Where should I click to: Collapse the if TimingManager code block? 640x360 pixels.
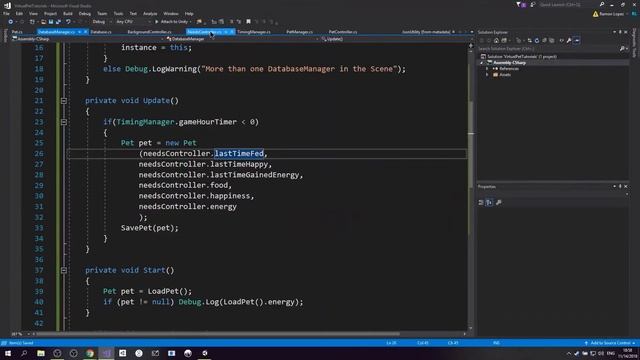(64, 122)
